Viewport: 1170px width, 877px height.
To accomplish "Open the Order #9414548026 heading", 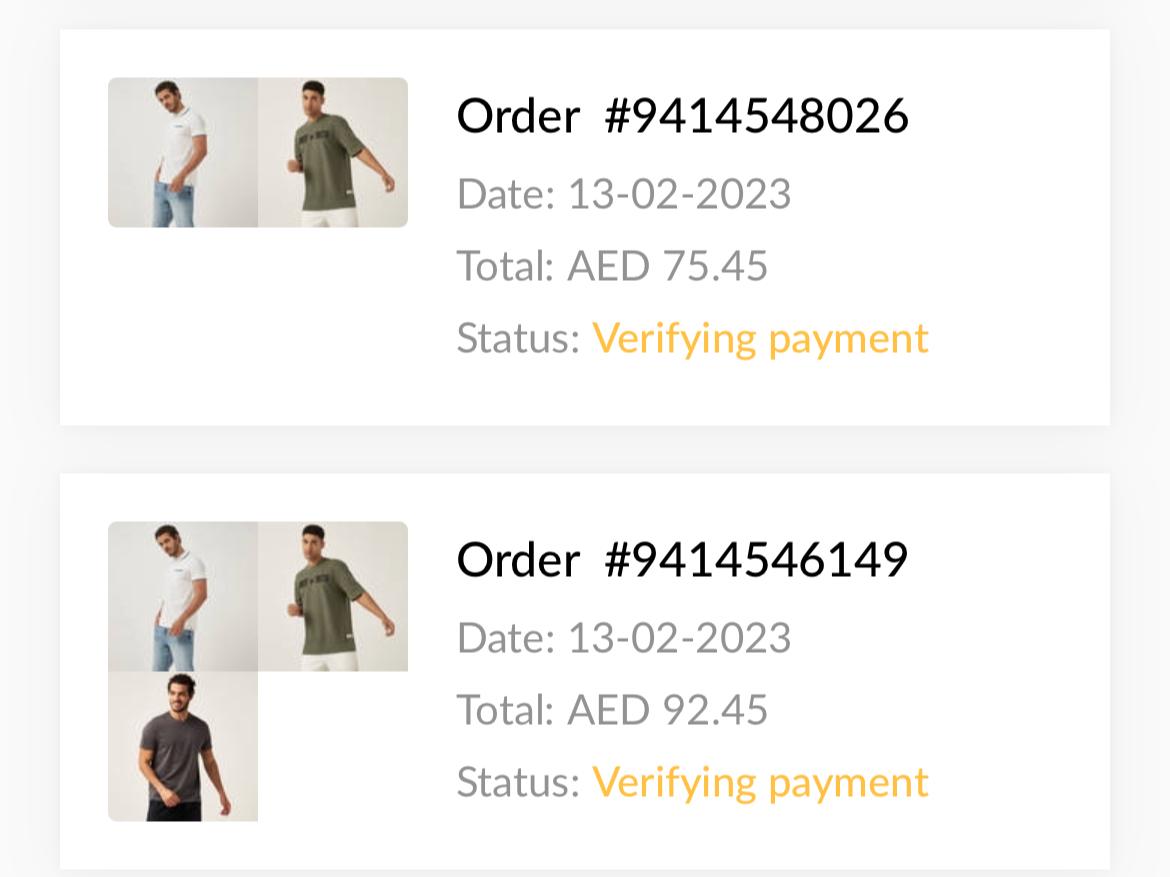I will [x=682, y=116].
